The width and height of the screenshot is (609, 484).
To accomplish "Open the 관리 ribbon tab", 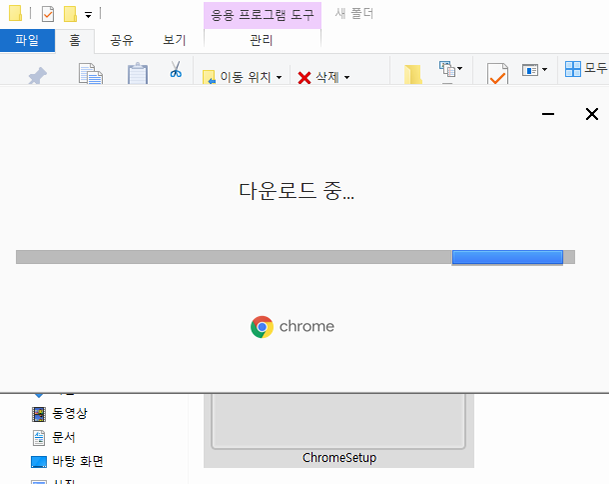I will coord(261,40).
